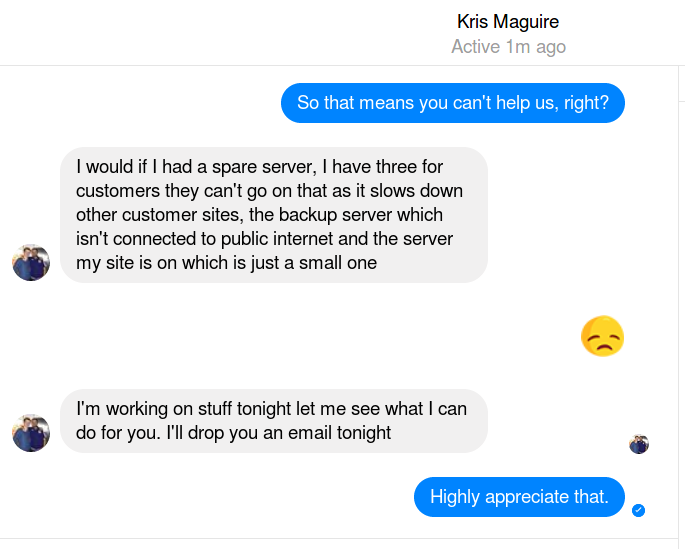Screen dimensions: 685x549
Task: Click 'do for you. I'll drop you an email tonight' line
Action: (233, 433)
